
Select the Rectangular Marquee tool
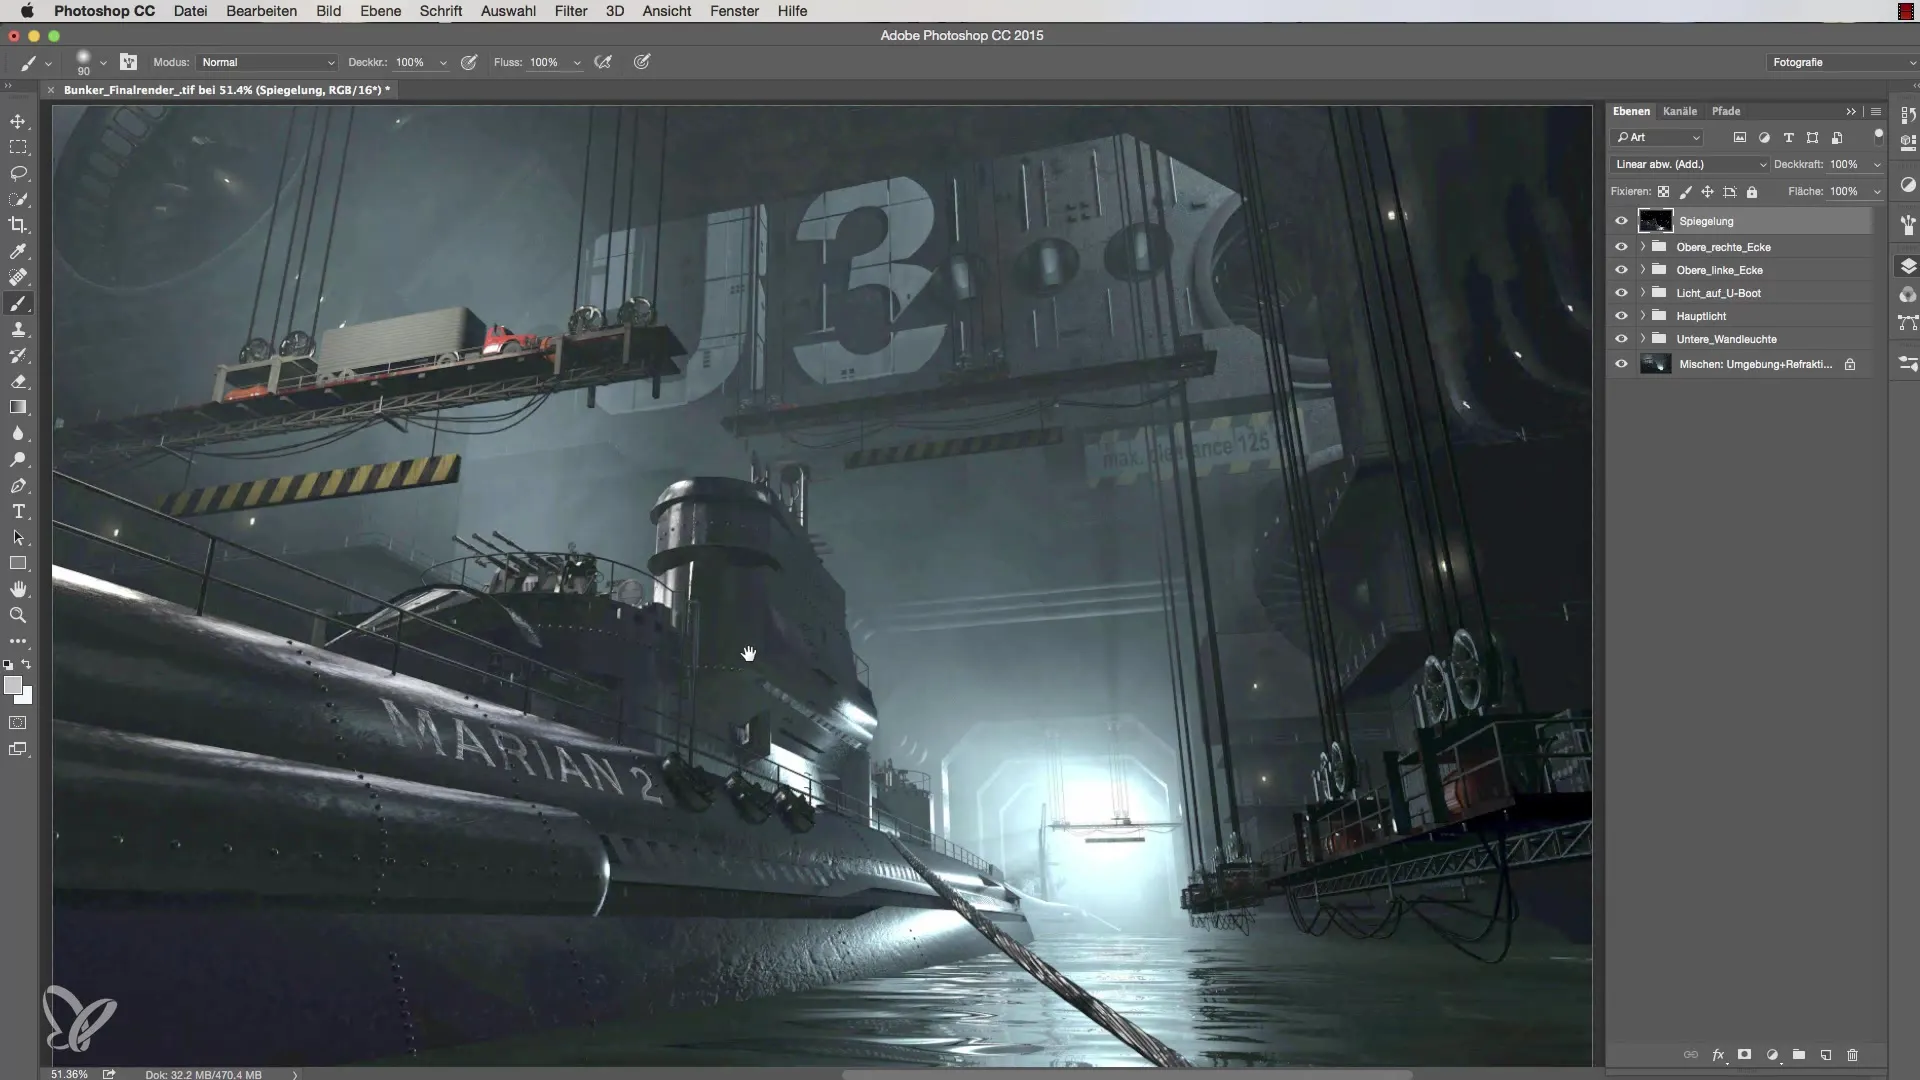[x=18, y=147]
